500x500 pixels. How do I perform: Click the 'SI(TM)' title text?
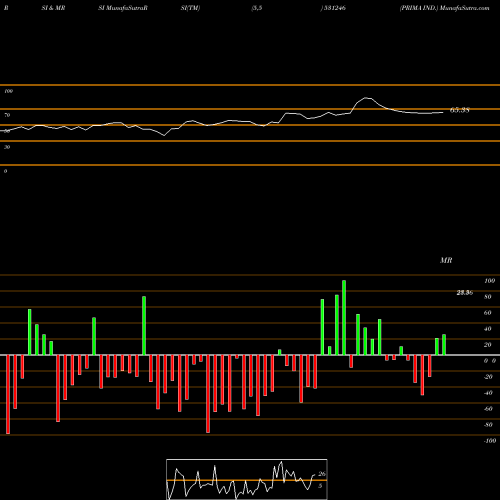click(190, 8)
